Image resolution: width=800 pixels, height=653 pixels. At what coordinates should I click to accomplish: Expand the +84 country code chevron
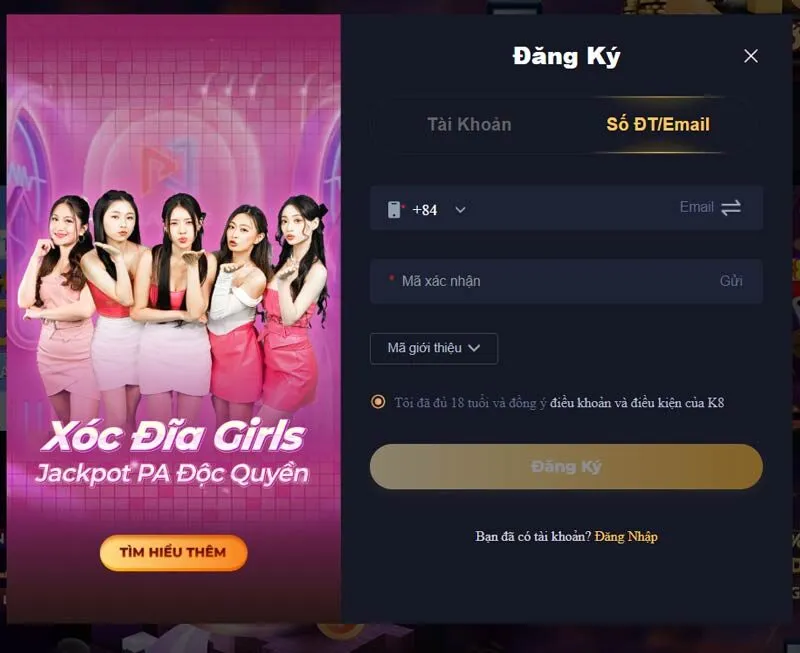pos(460,210)
